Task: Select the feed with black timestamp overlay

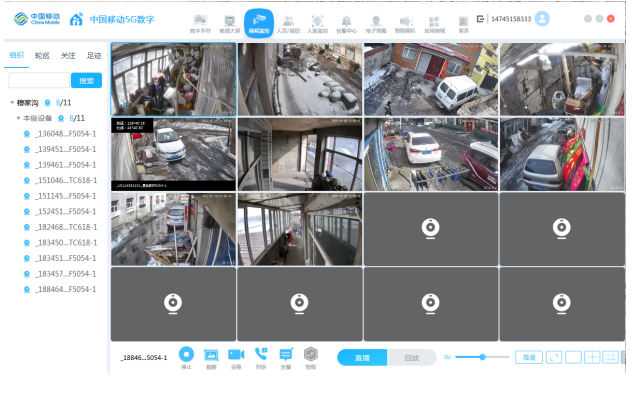Action: (x=173, y=154)
